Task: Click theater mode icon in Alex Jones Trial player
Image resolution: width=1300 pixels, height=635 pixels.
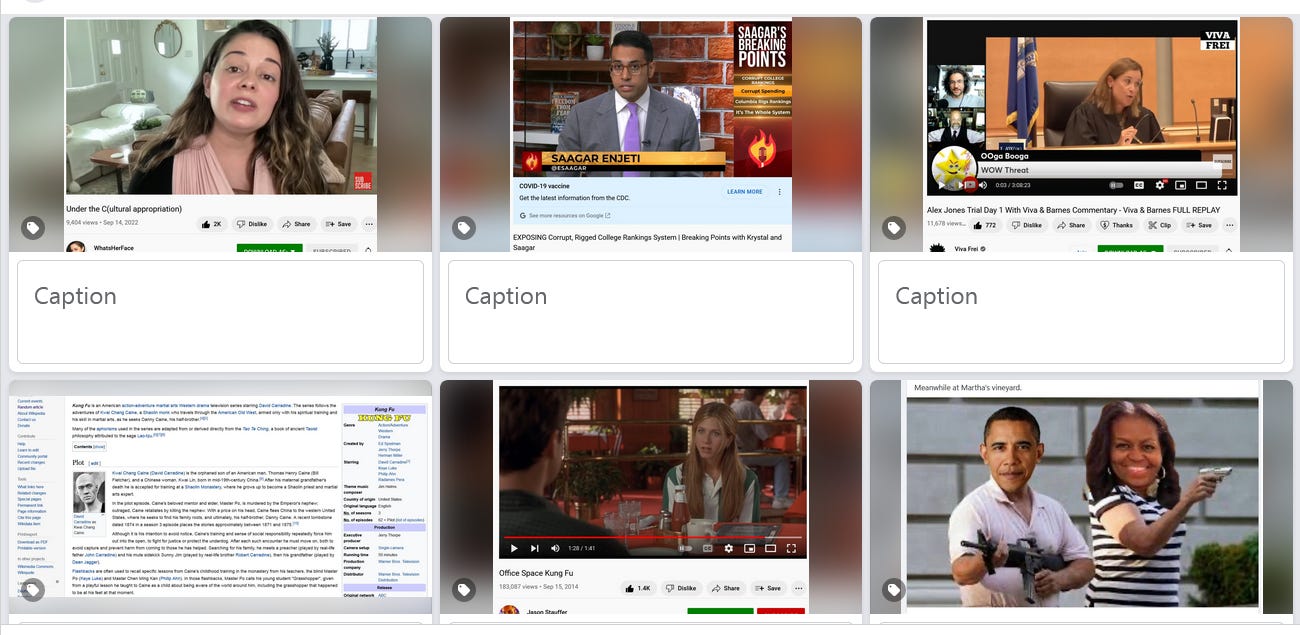Action: coord(1201,185)
